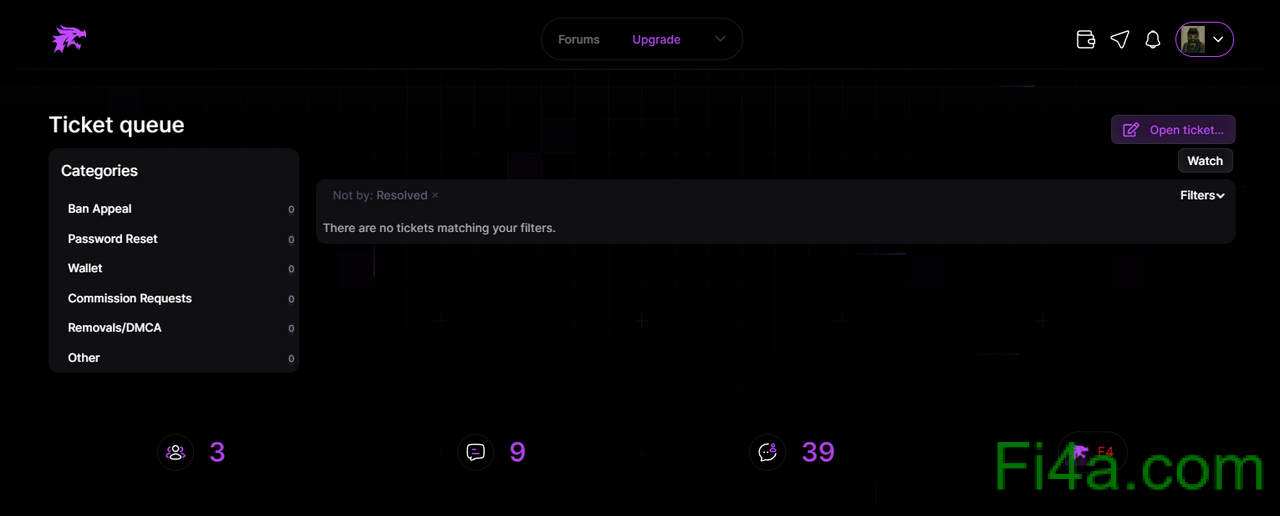1280x516 pixels.
Task: Click the dragon logo in the header
Action: (x=69, y=39)
